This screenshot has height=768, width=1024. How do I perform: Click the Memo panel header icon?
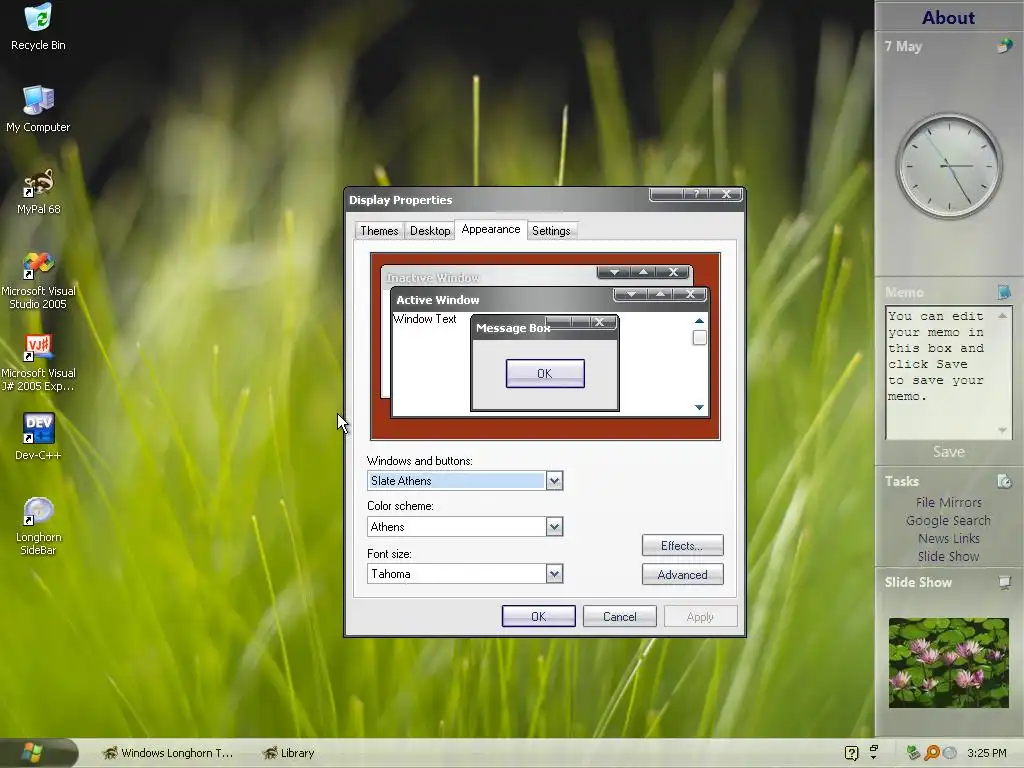(x=1004, y=292)
